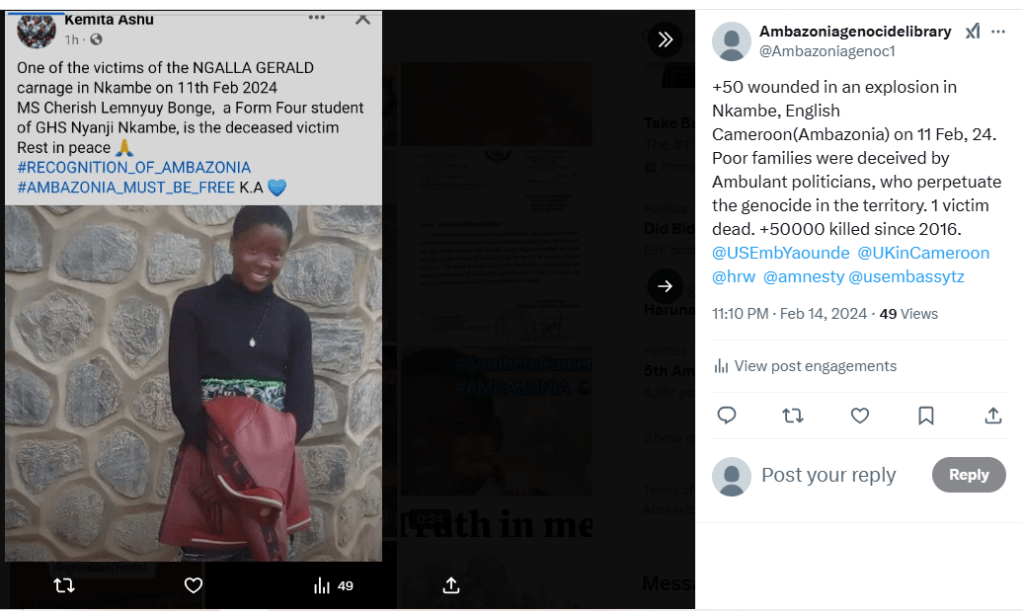Open @UKinCameroon mention link

(x=923, y=253)
